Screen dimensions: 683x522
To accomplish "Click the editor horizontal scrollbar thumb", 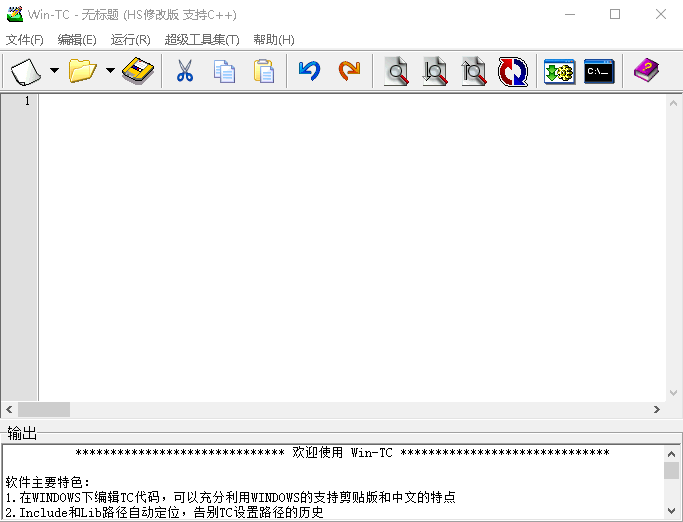I will pyautogui.click(x=44, y=410).
